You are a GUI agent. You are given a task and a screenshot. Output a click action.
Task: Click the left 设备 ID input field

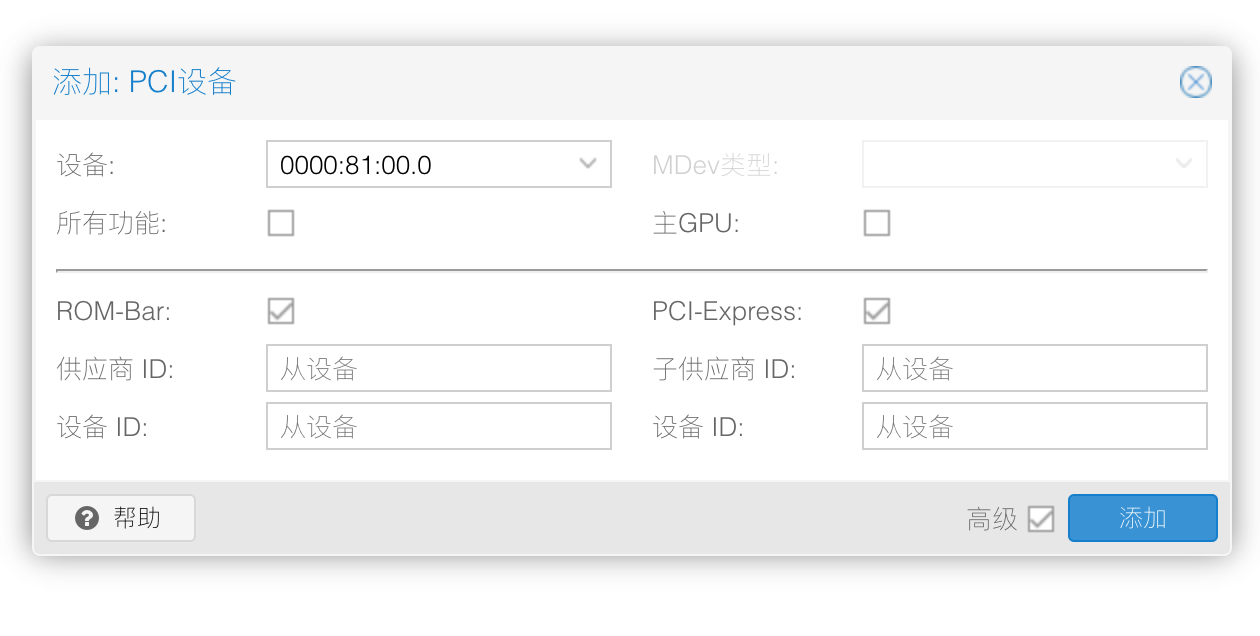pos(439,426)
